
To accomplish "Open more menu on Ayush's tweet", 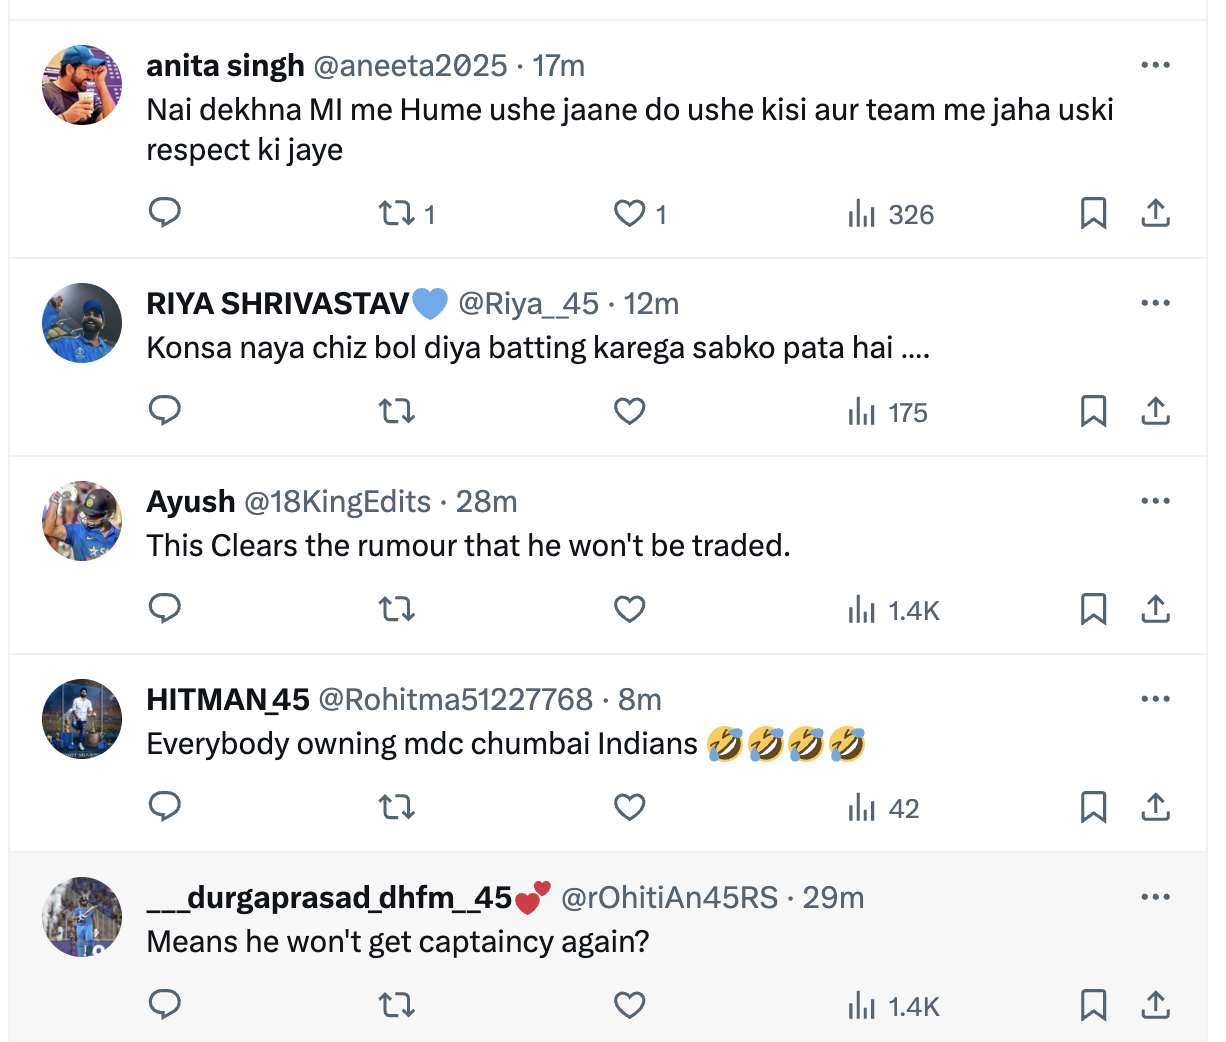I will [x=1155, y=501].
